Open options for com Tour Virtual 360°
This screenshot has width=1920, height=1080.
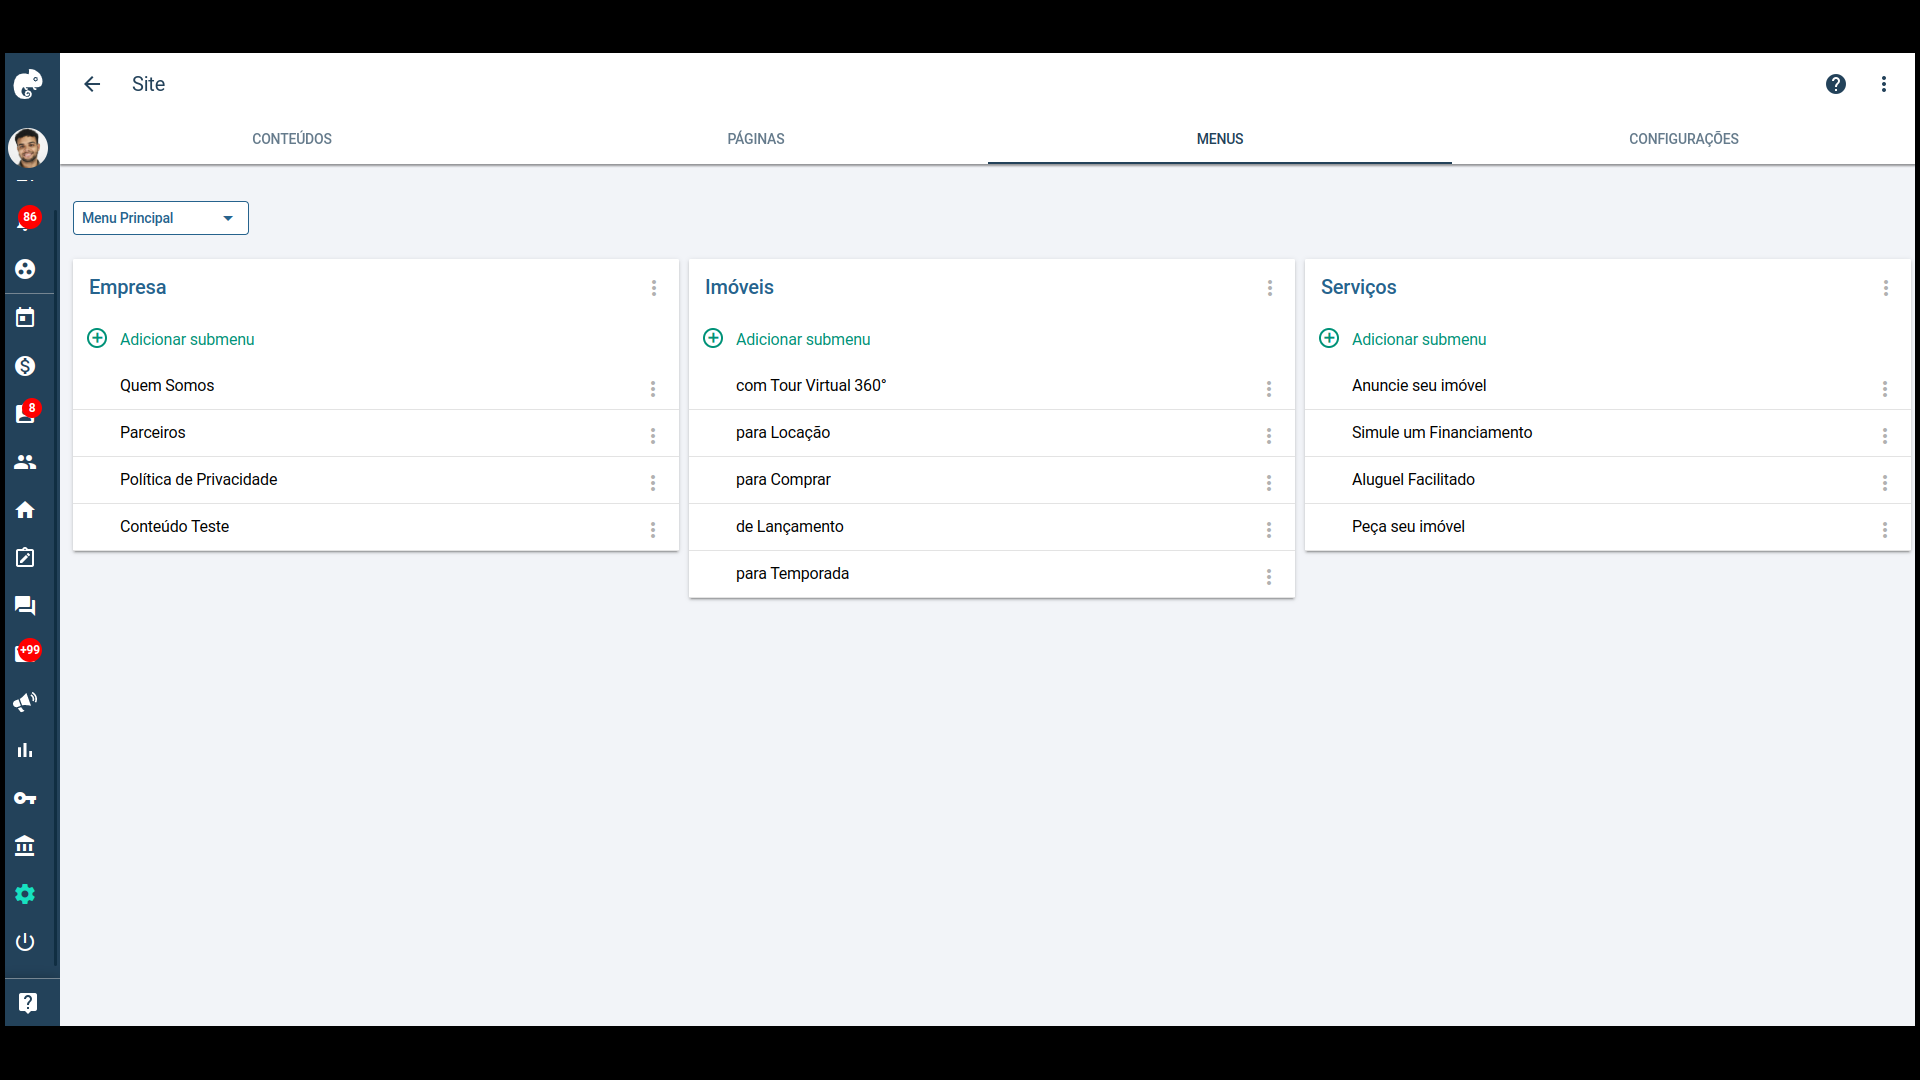(1269, 389)
